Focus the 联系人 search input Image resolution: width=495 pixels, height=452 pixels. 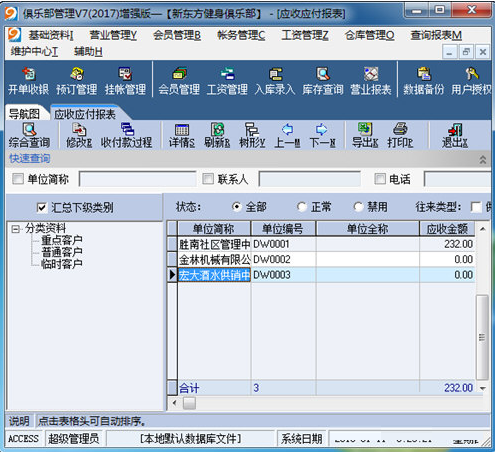tap(310, 179)
